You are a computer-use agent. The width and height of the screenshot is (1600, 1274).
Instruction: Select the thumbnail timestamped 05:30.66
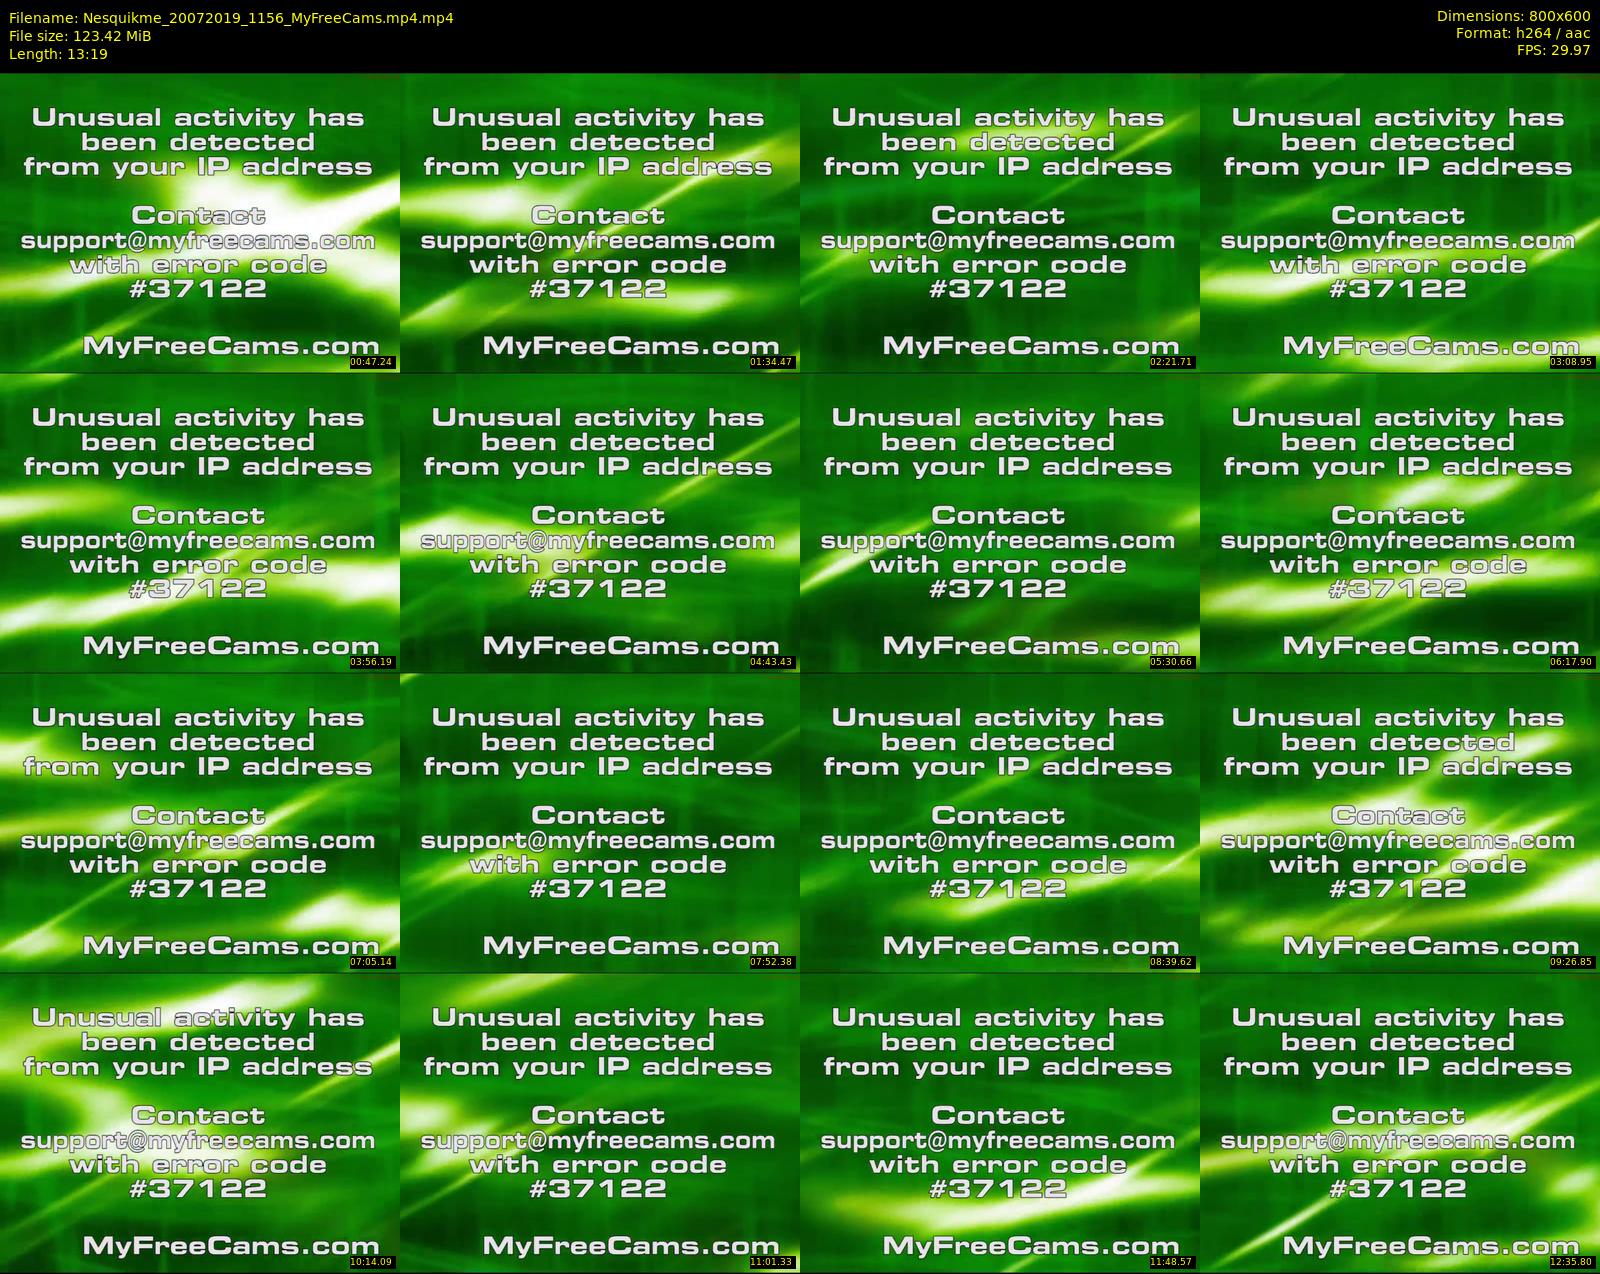tap(999, 522)
